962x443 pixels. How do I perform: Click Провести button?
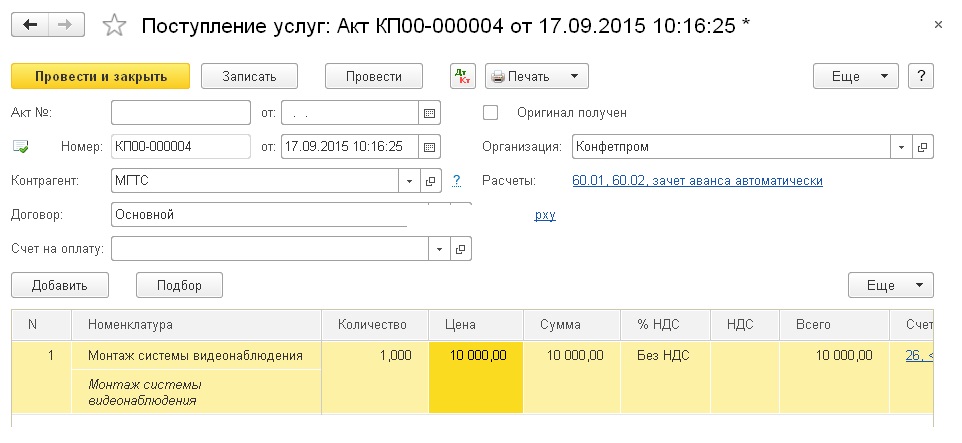(374, 77)
